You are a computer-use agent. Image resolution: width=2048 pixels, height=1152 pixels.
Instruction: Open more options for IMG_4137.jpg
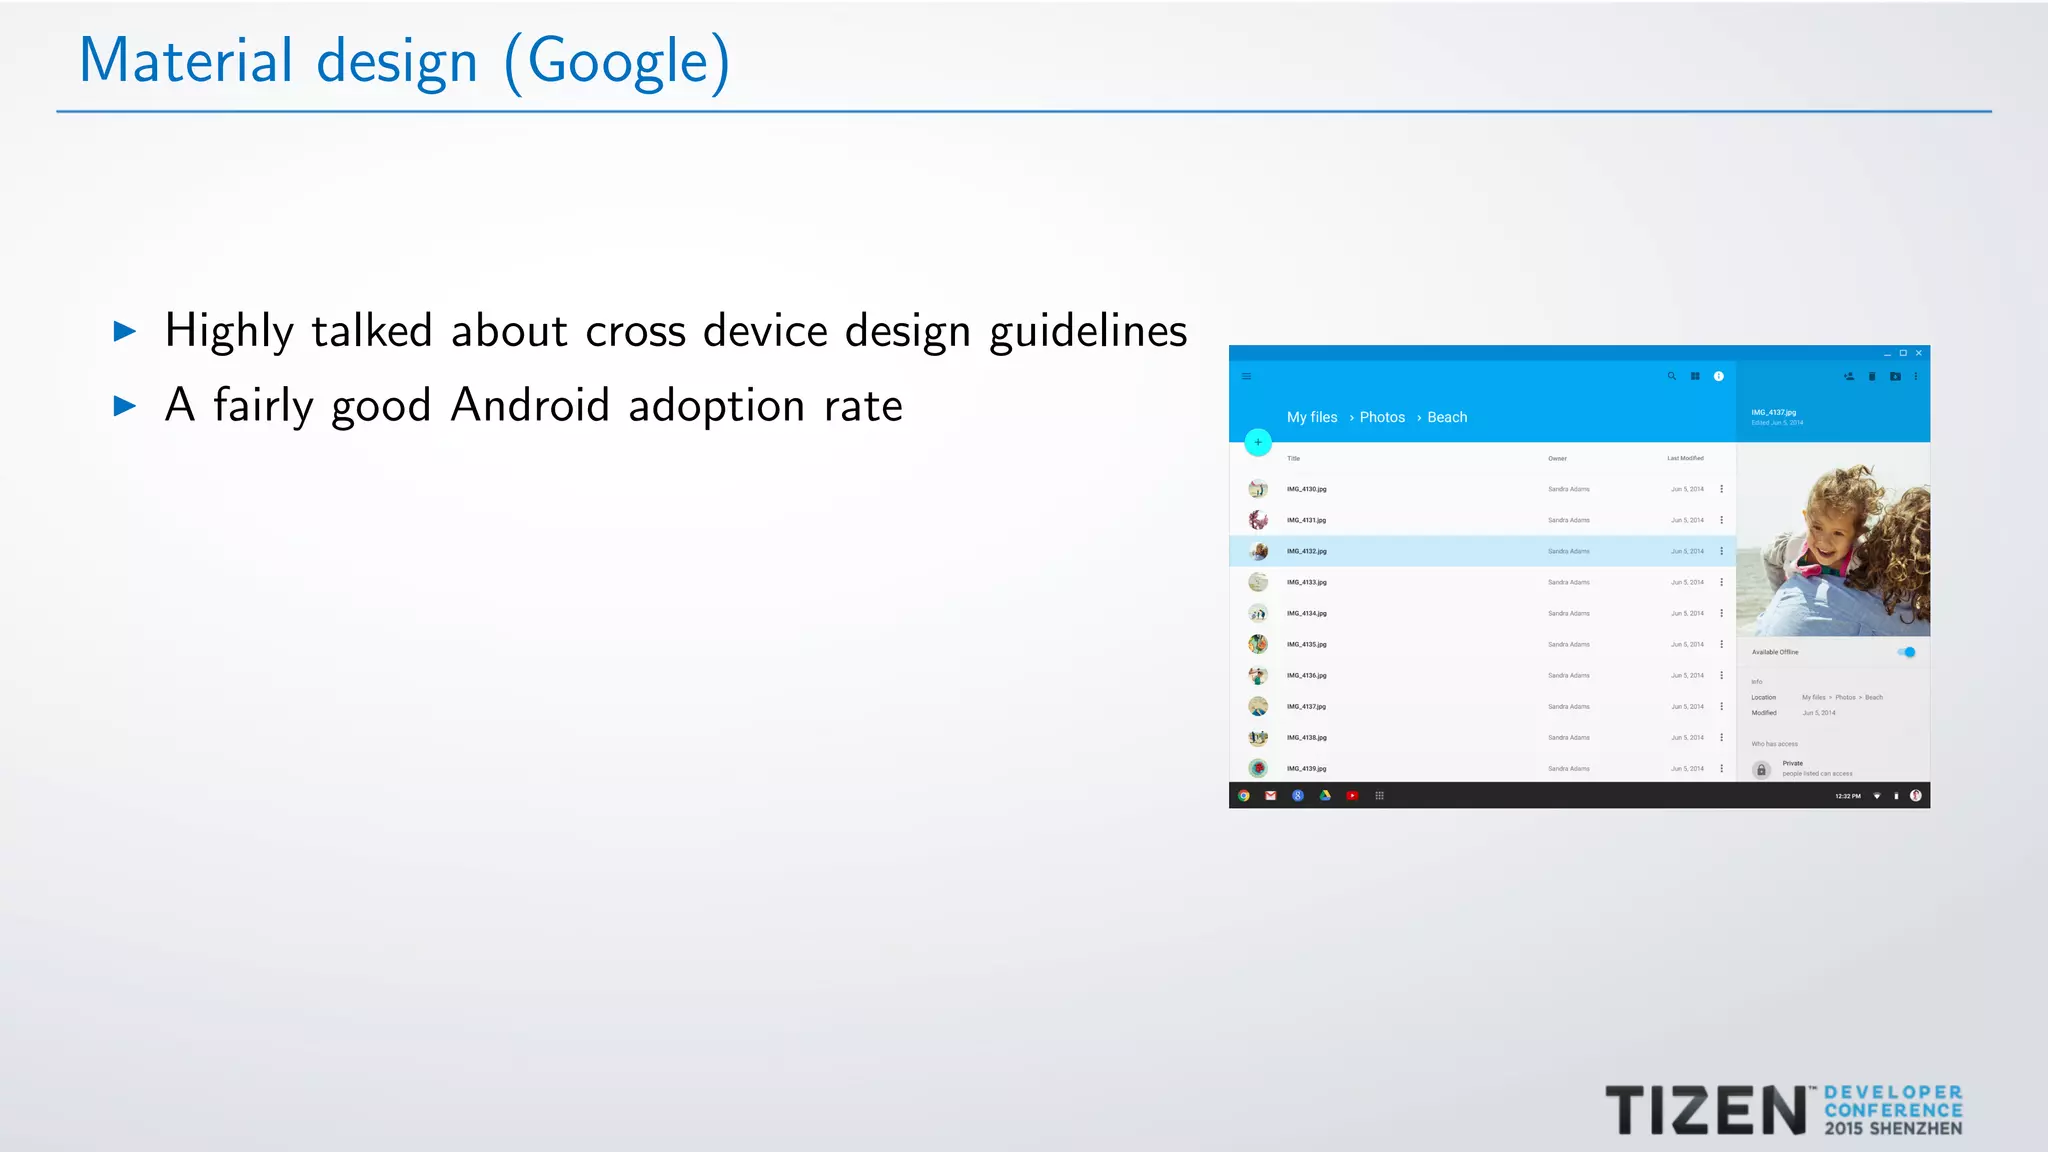tap(1721, 706)
